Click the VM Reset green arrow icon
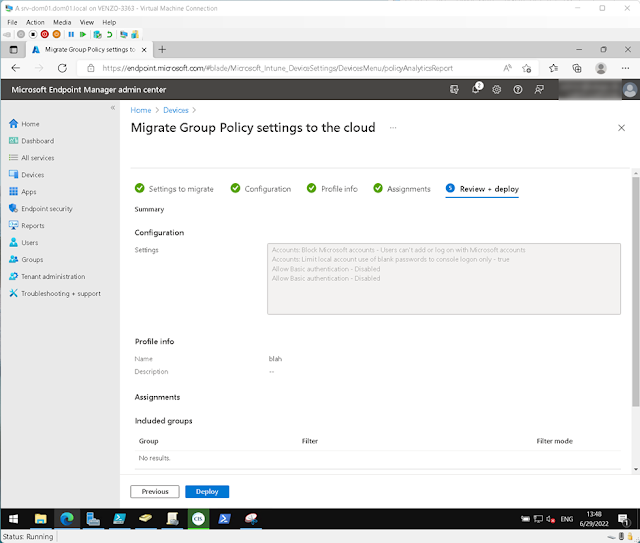The image size is (640, 543). point(83,34)
